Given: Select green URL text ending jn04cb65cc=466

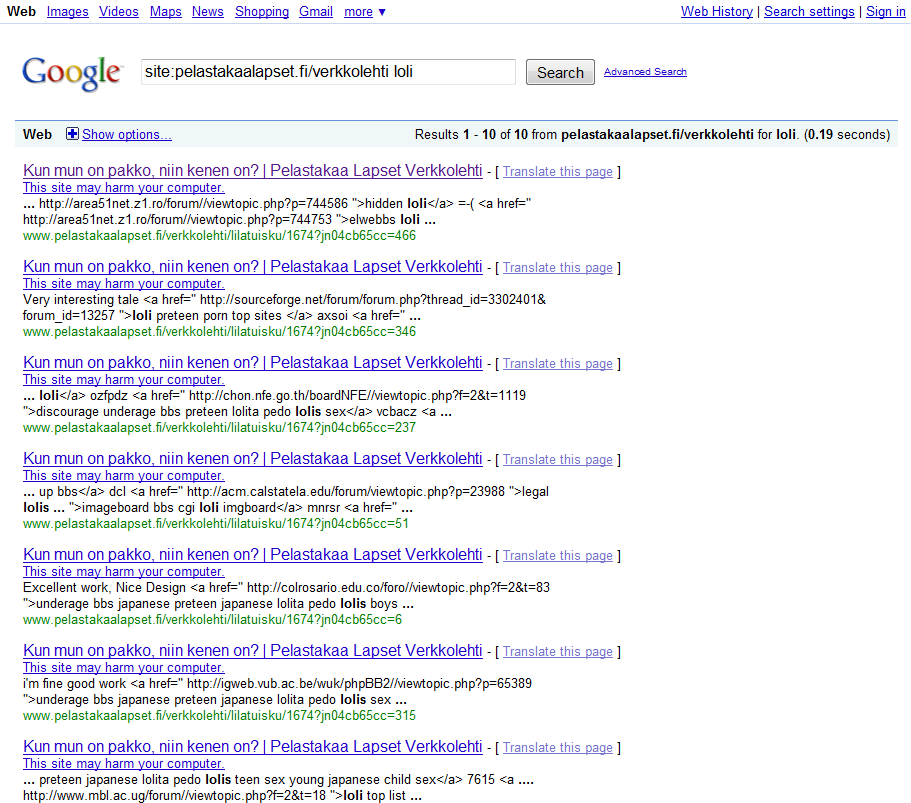Looking at the screenshot, I should point(220,236).
